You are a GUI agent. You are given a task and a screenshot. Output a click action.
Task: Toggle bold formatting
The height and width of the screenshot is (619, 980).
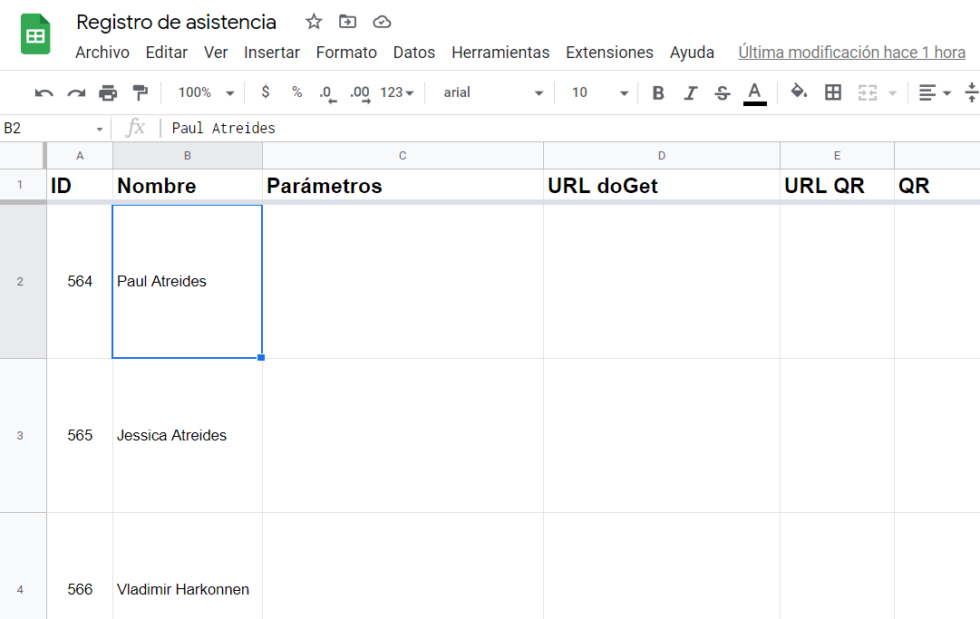[x=658, y=92]
